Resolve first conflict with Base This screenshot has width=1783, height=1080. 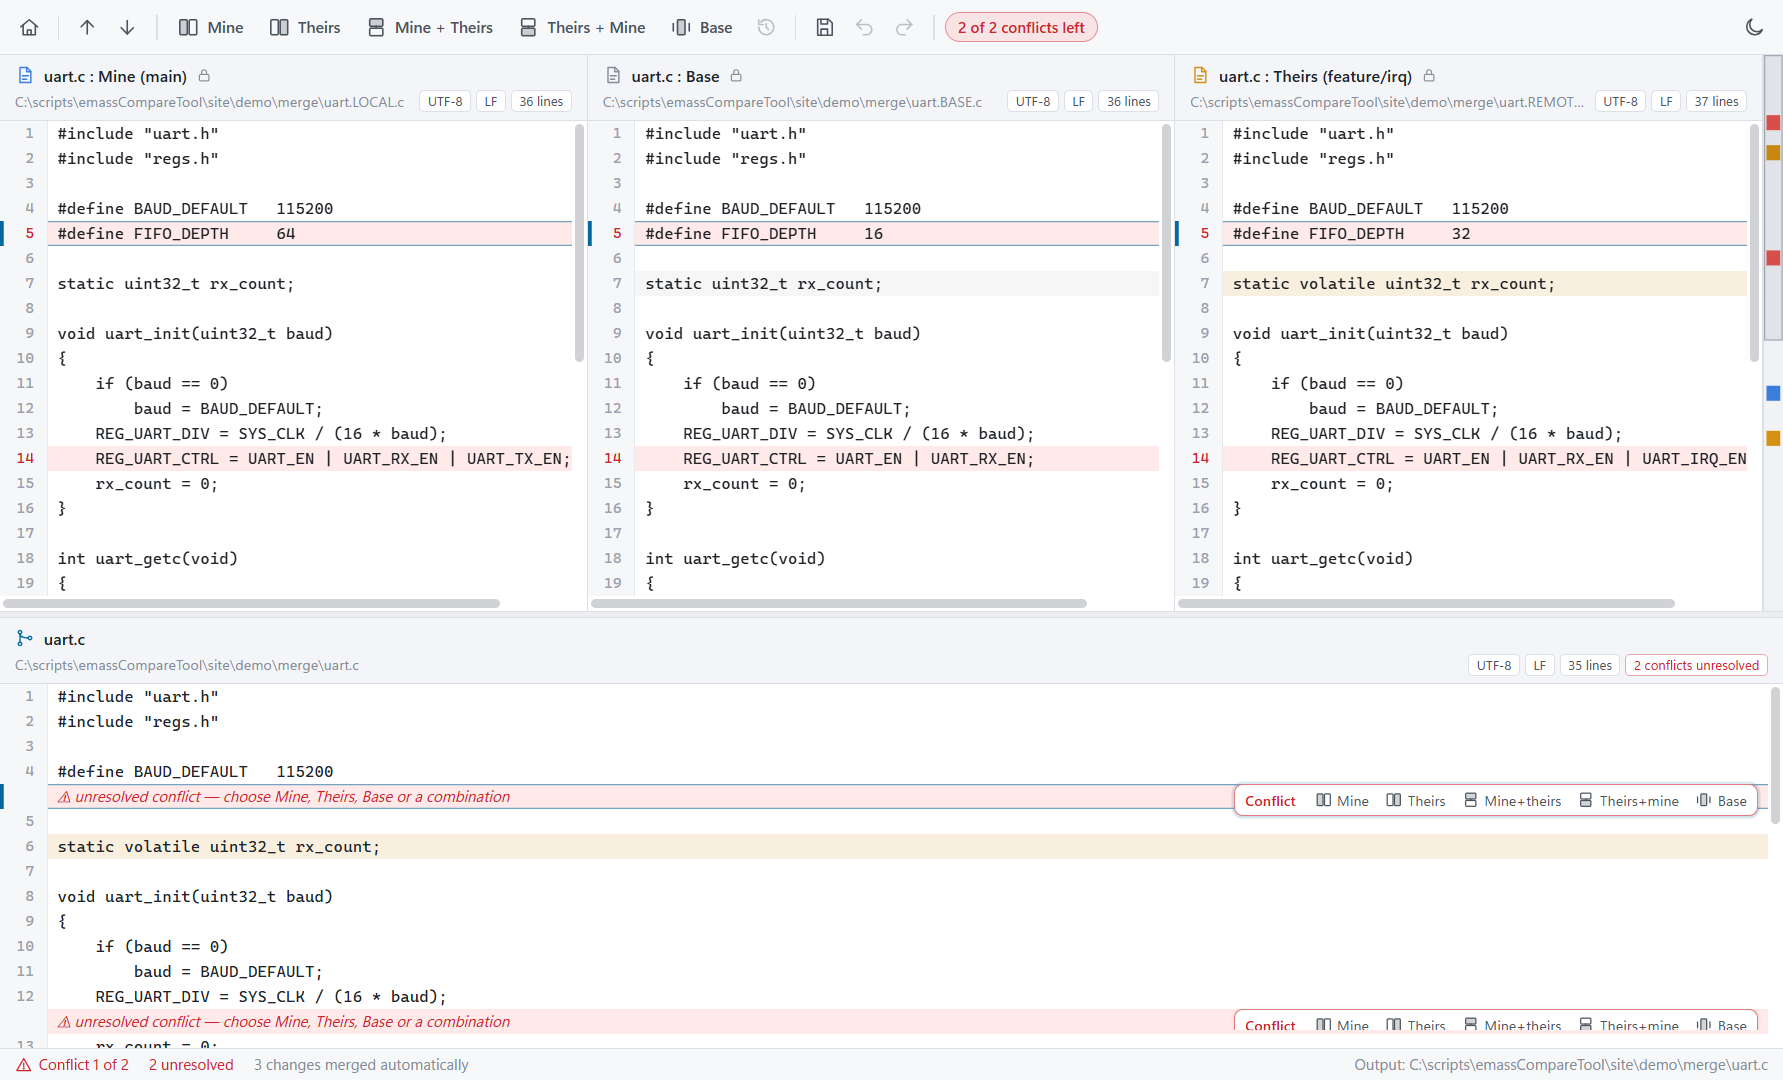[1722, 801]
